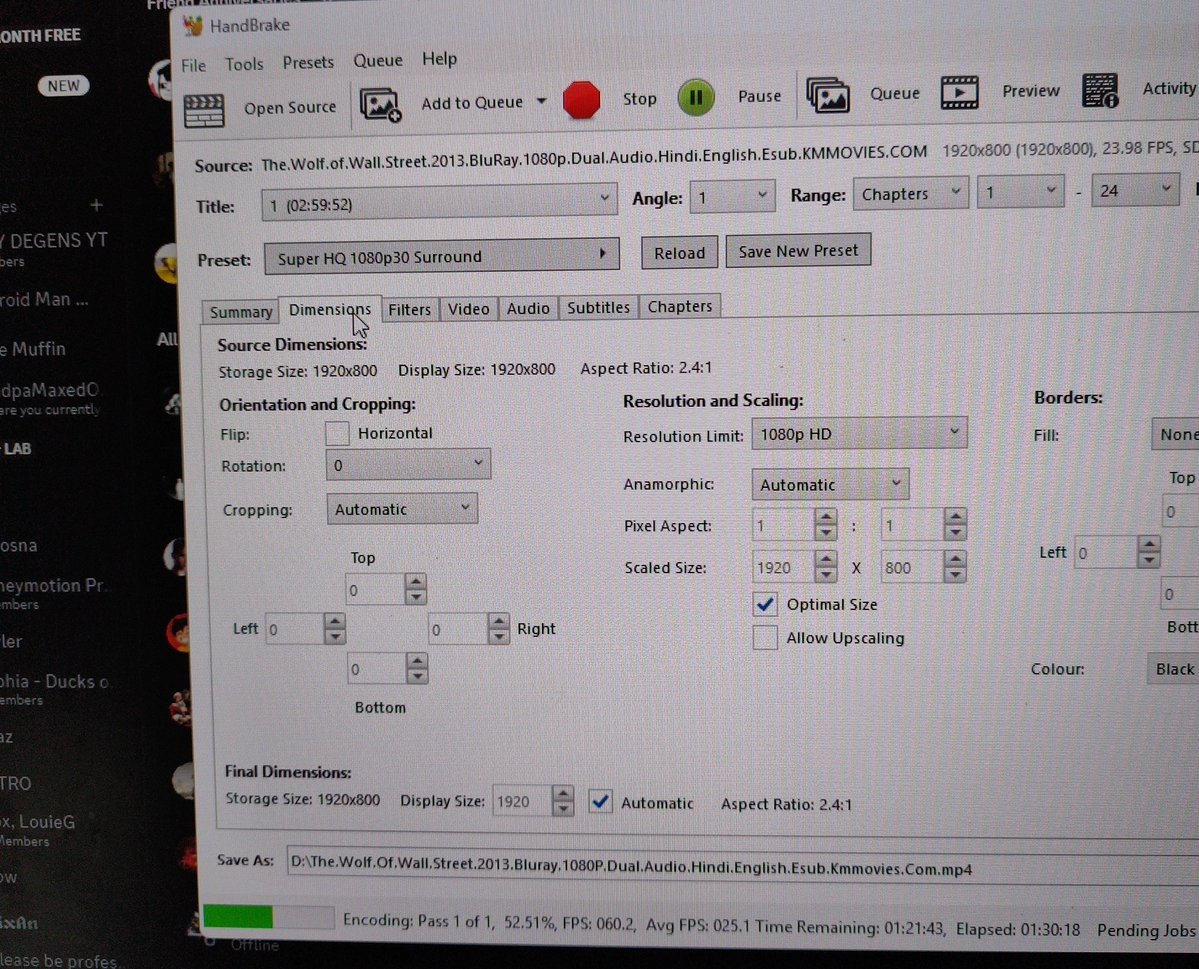The height and width of the screenshot is (969, 1199).
Task: Enable Allow Upscaling checkbox
Action: (x=765, y=638)
